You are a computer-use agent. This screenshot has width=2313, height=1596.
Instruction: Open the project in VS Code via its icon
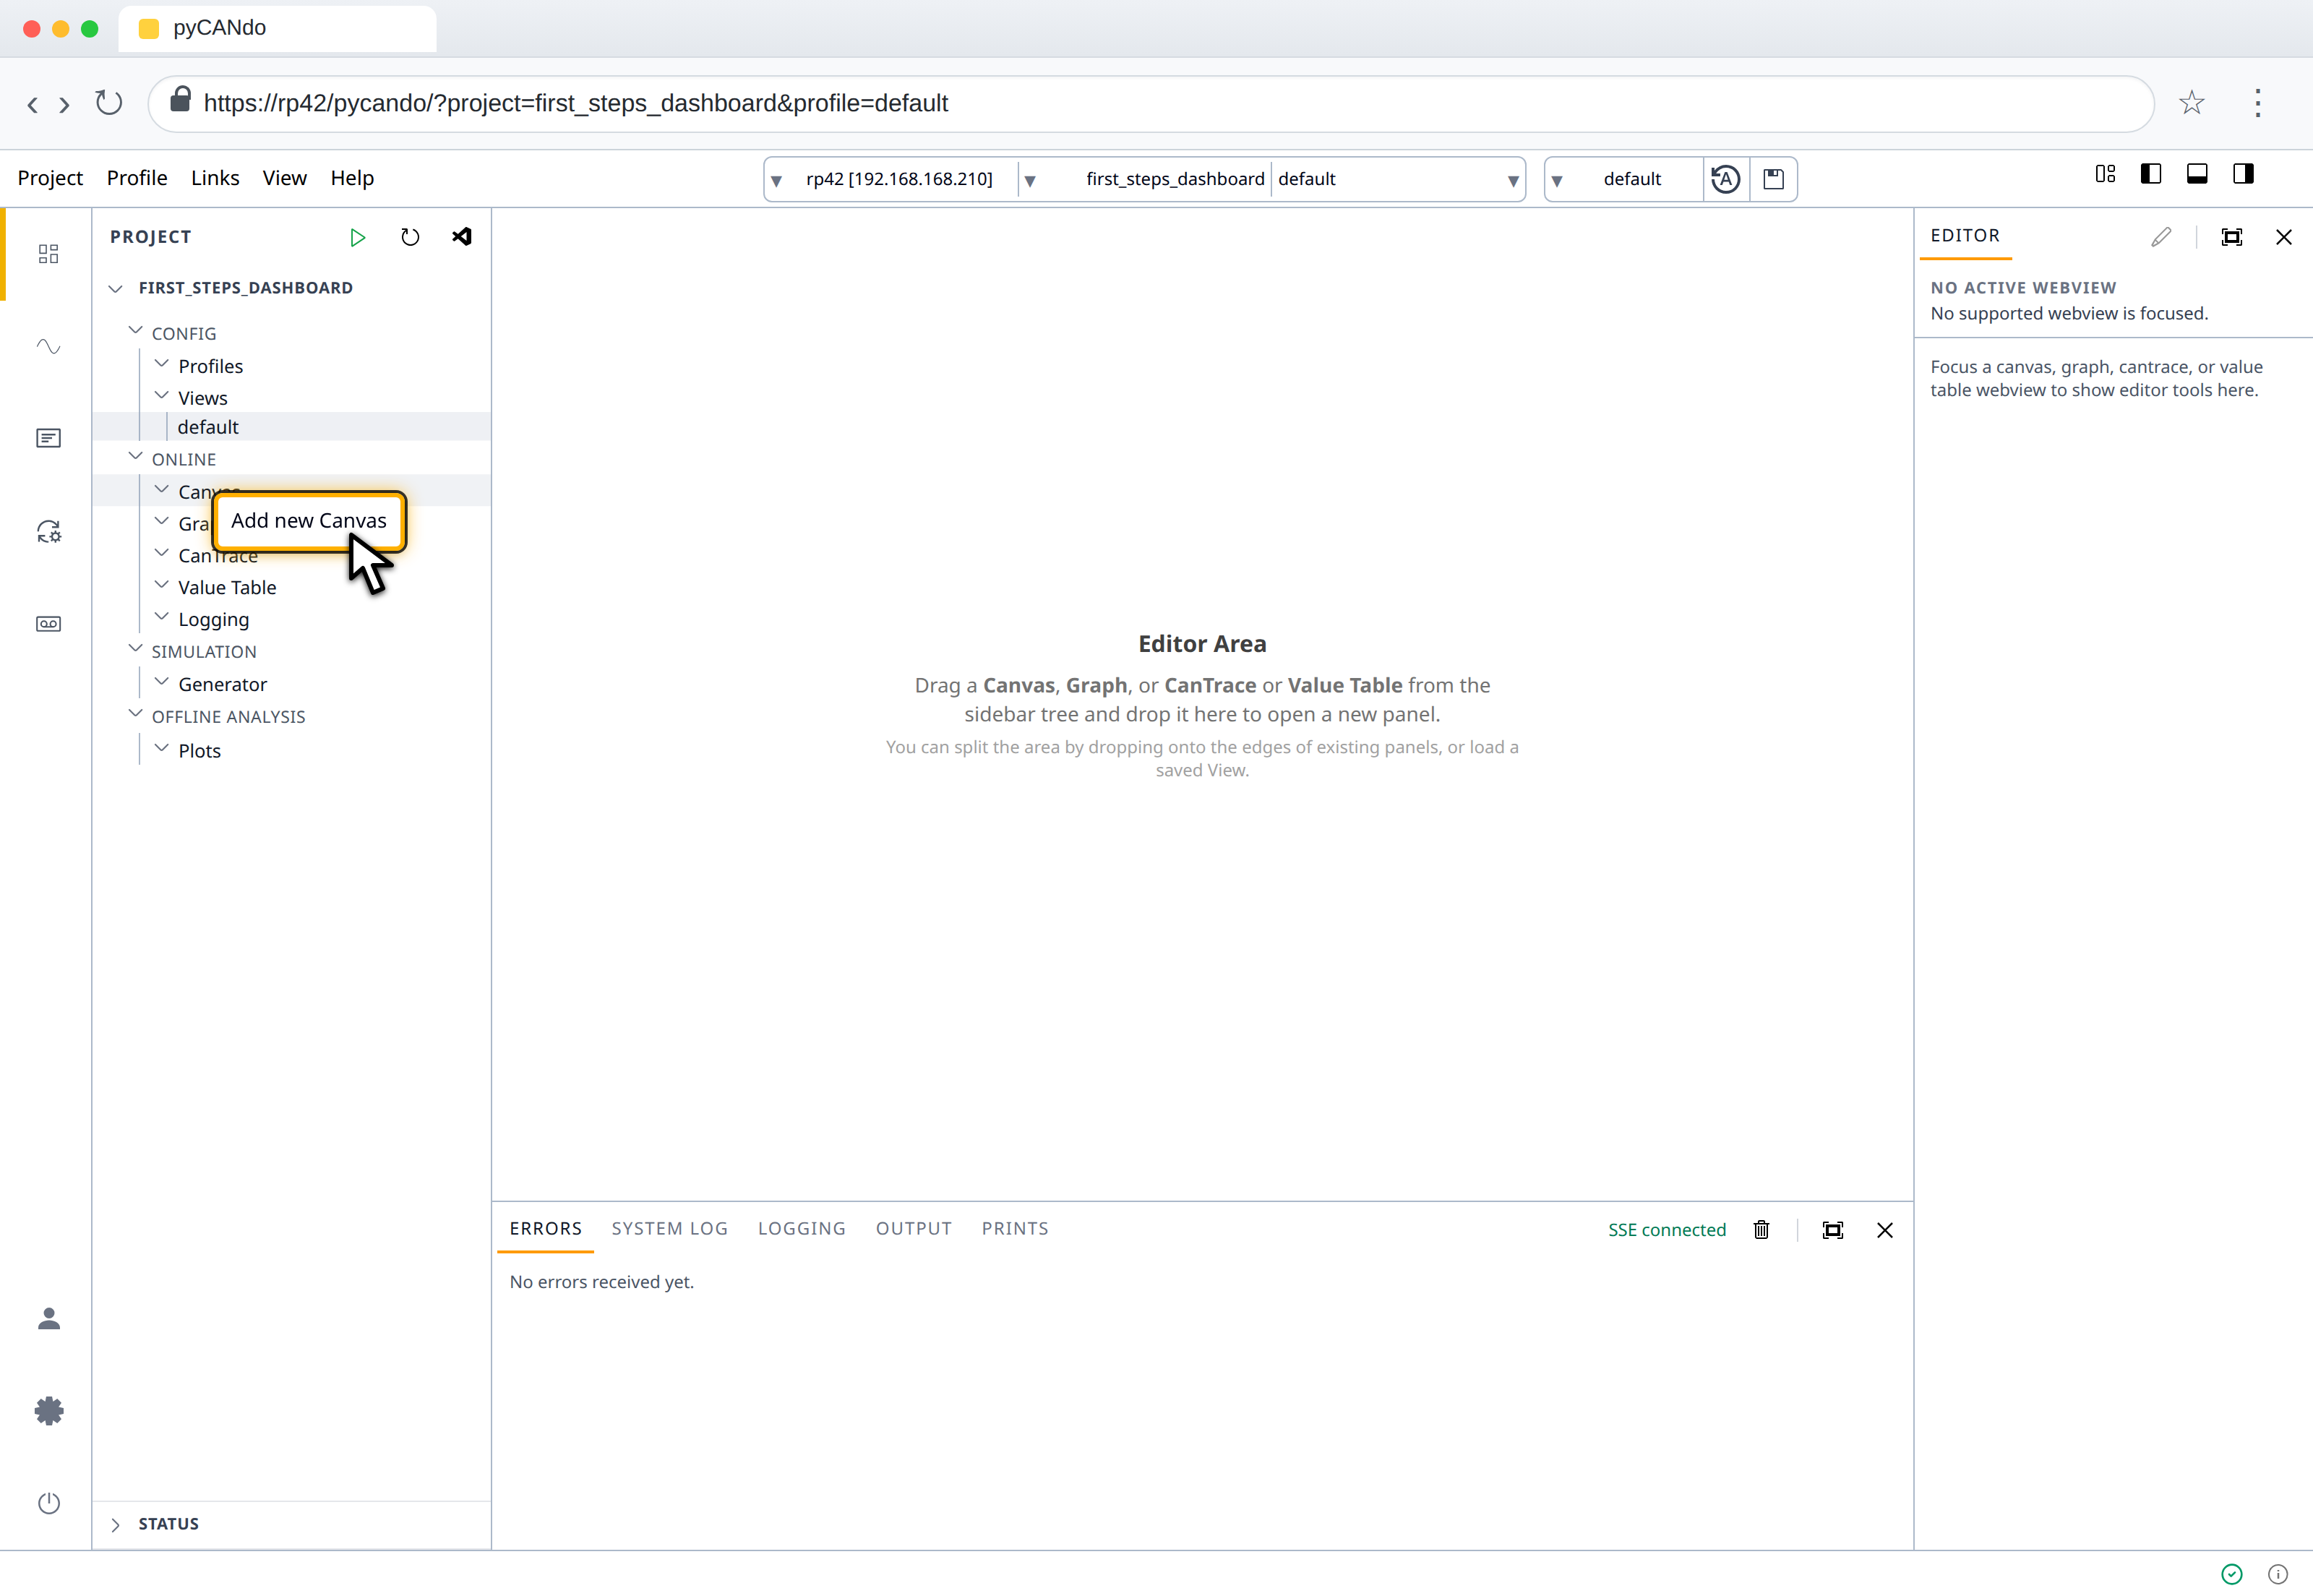[x=462, y=237]
